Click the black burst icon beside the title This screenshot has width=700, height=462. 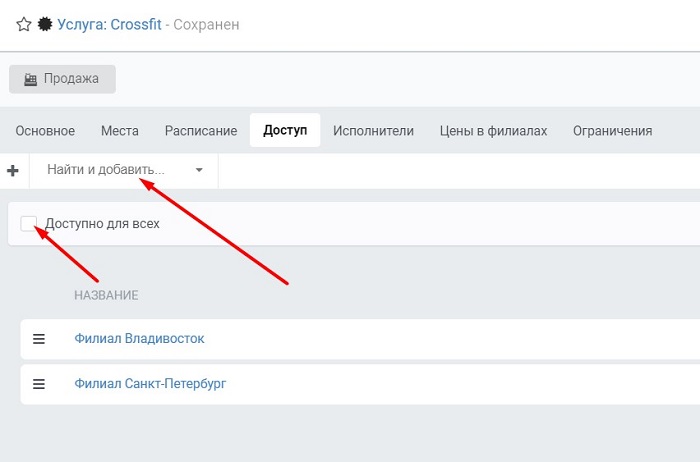click(45, 24)
